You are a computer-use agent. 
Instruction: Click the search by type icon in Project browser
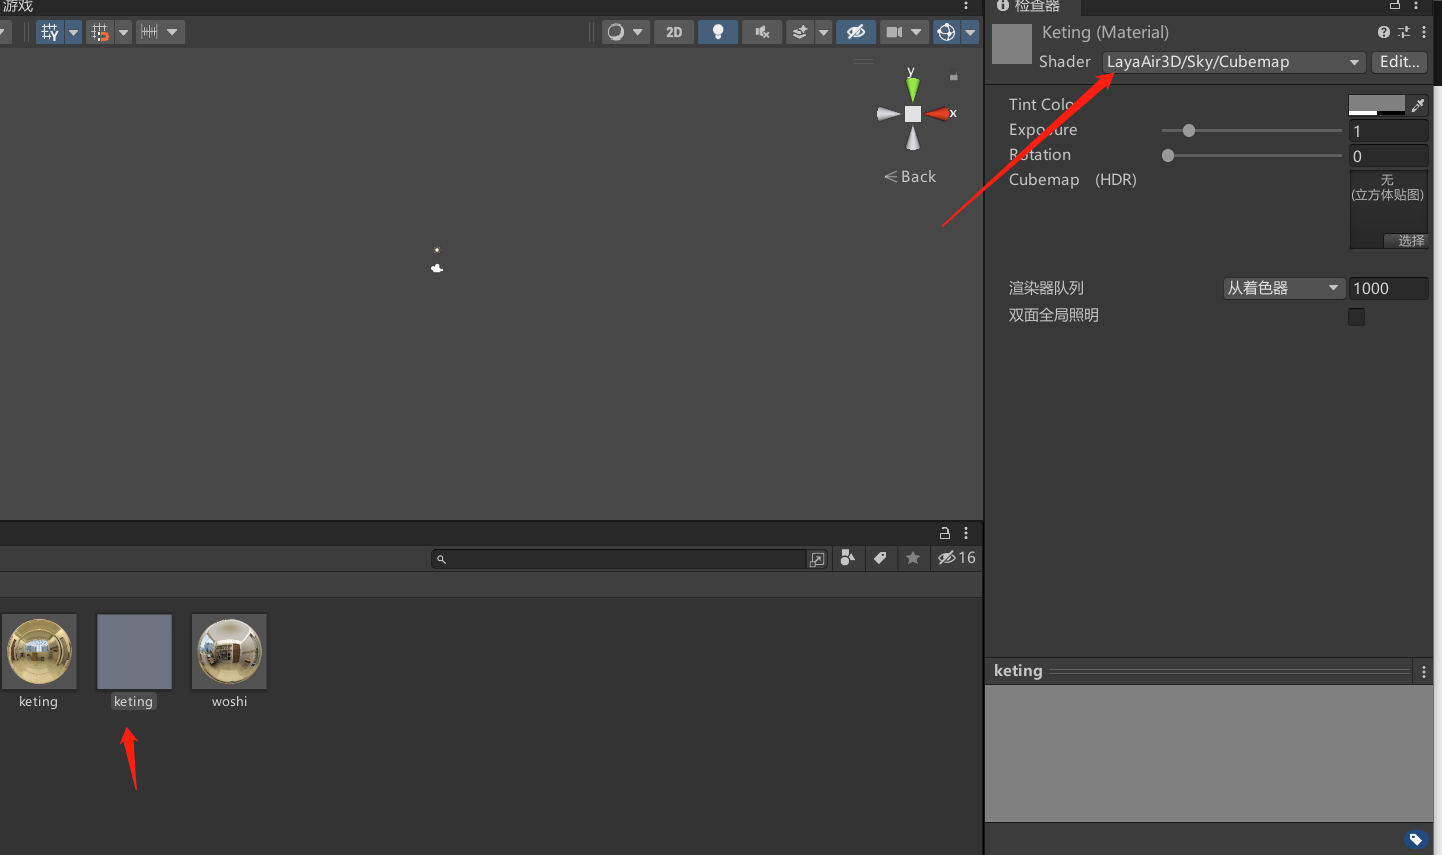(x=848, y=558)
